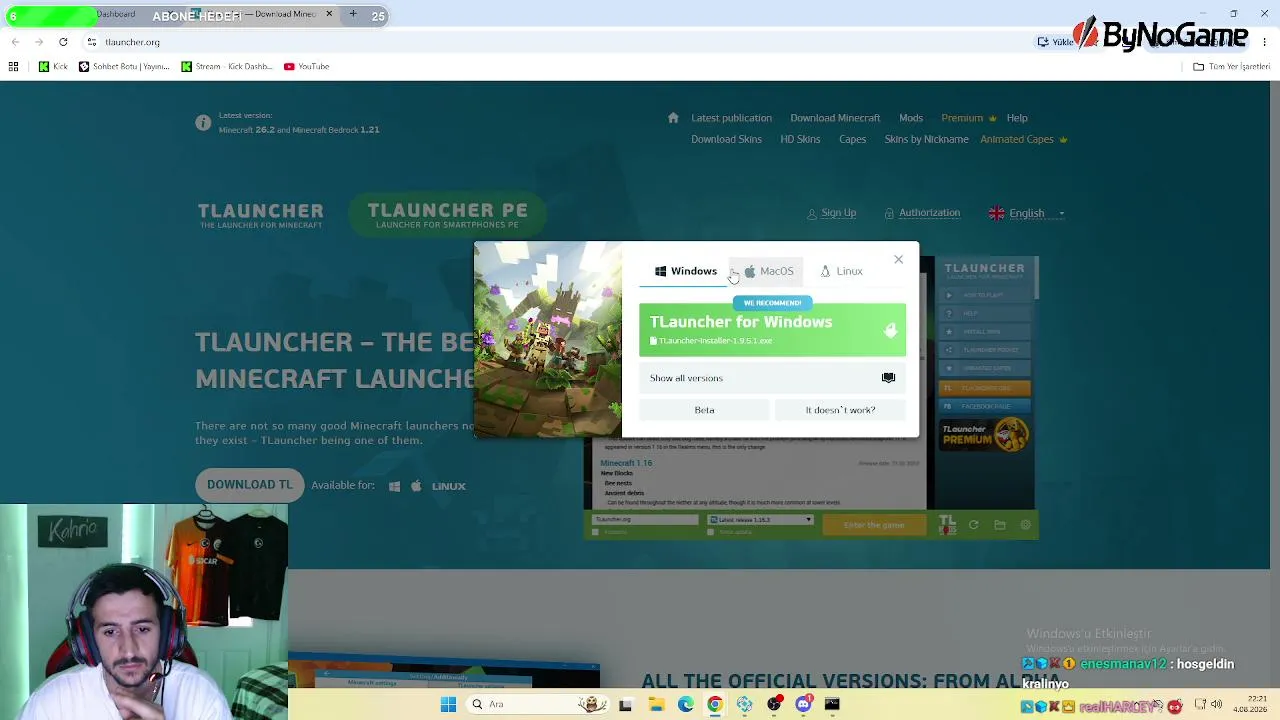Open the Chrome three-dot menu

click(x=1265, y=42)
